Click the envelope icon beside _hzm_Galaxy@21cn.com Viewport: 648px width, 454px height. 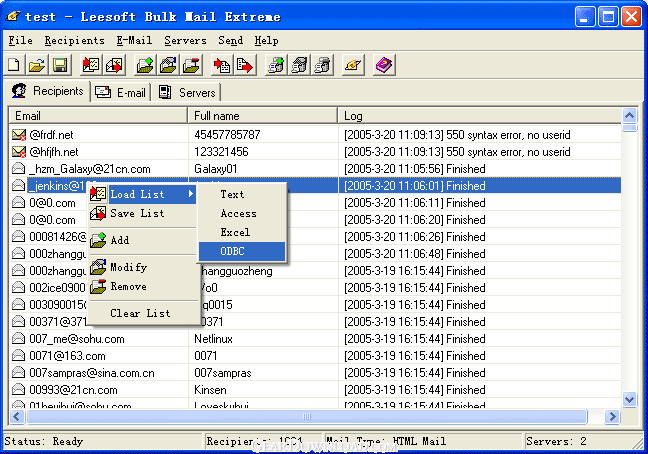(18, 169)
